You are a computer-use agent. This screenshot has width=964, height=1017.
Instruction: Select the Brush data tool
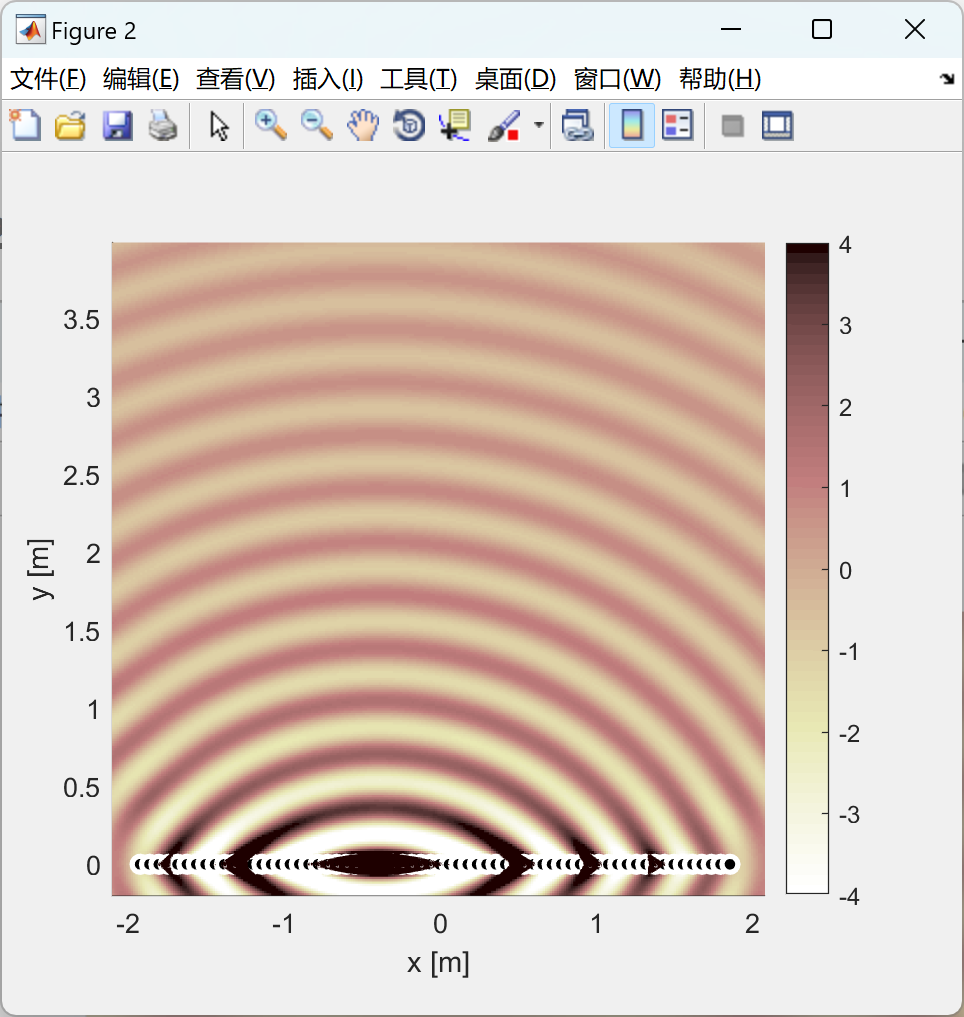pos(503,125)
